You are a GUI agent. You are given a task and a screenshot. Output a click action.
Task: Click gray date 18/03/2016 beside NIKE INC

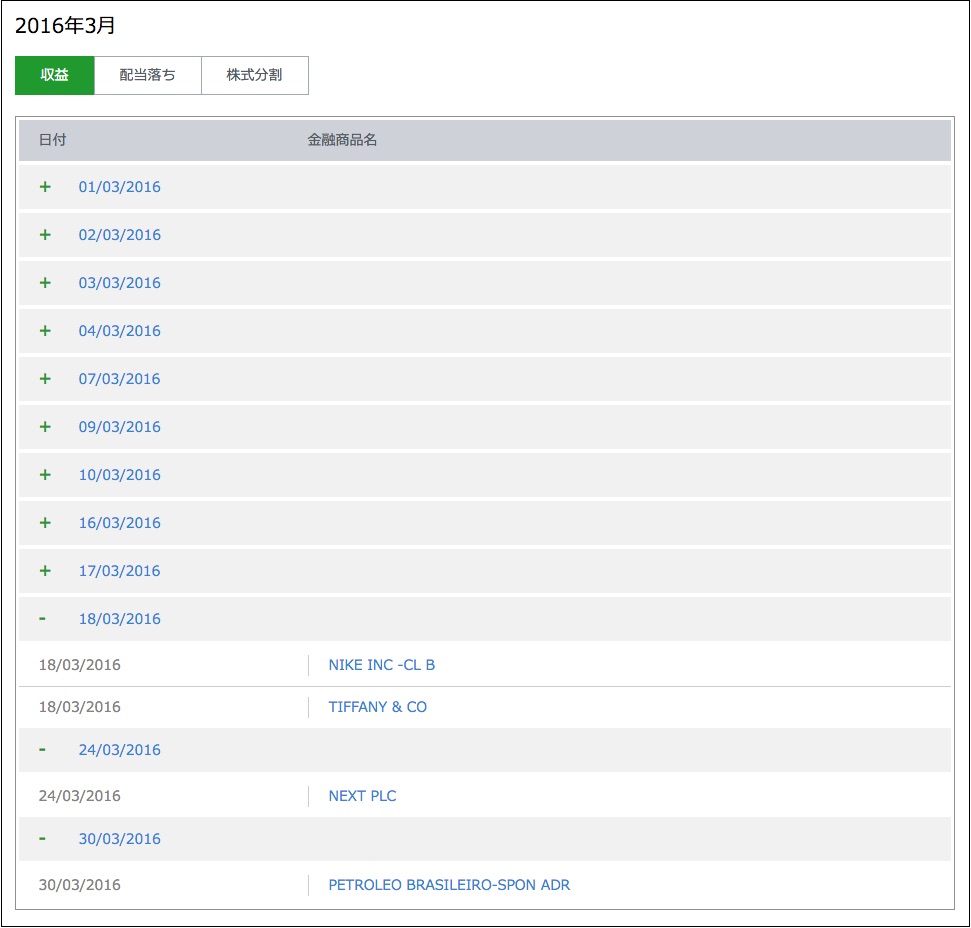tap(80, 665)
